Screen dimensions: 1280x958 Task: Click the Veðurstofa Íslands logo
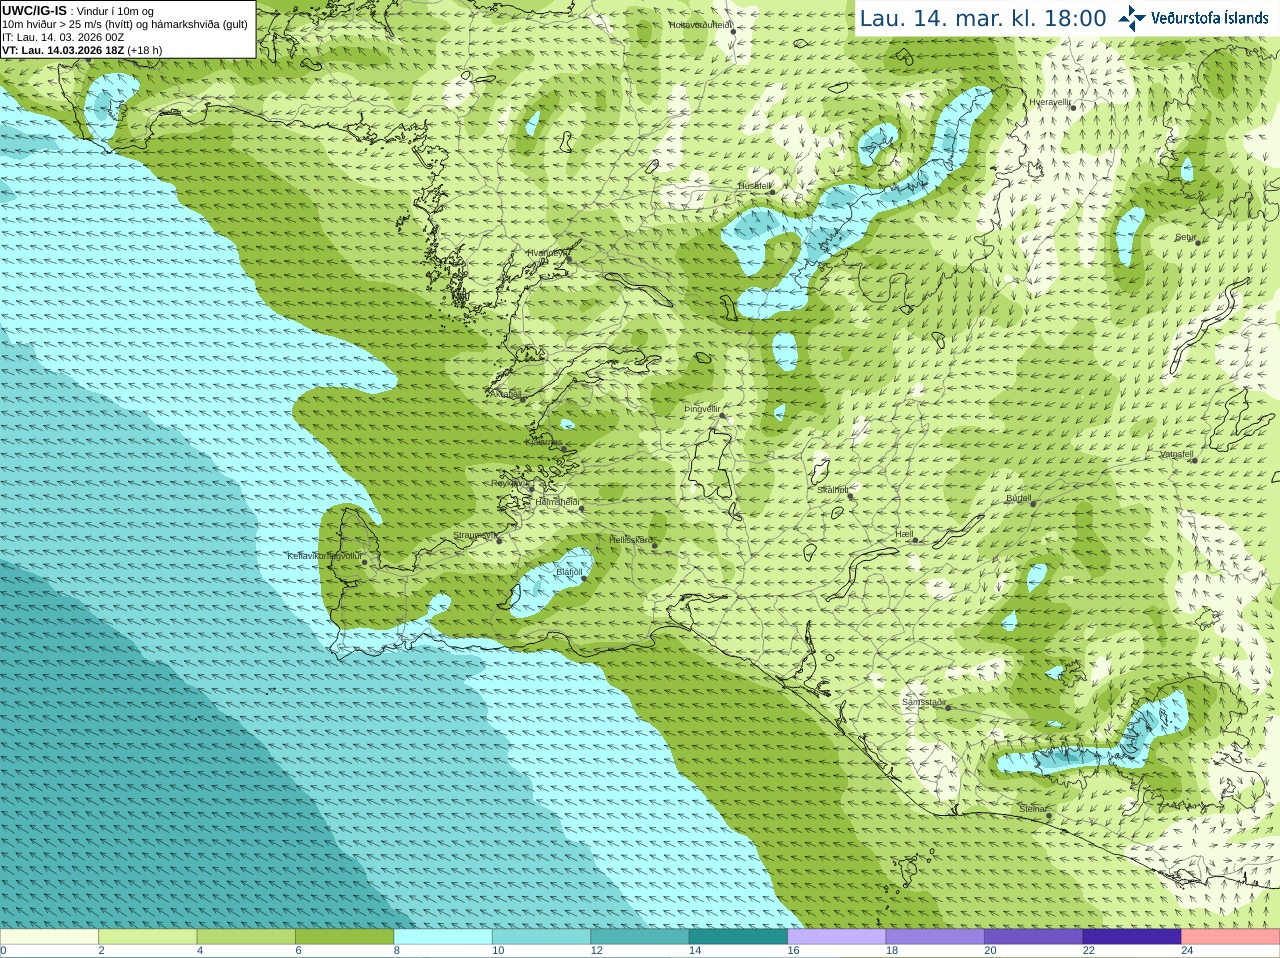[1193, 18]
